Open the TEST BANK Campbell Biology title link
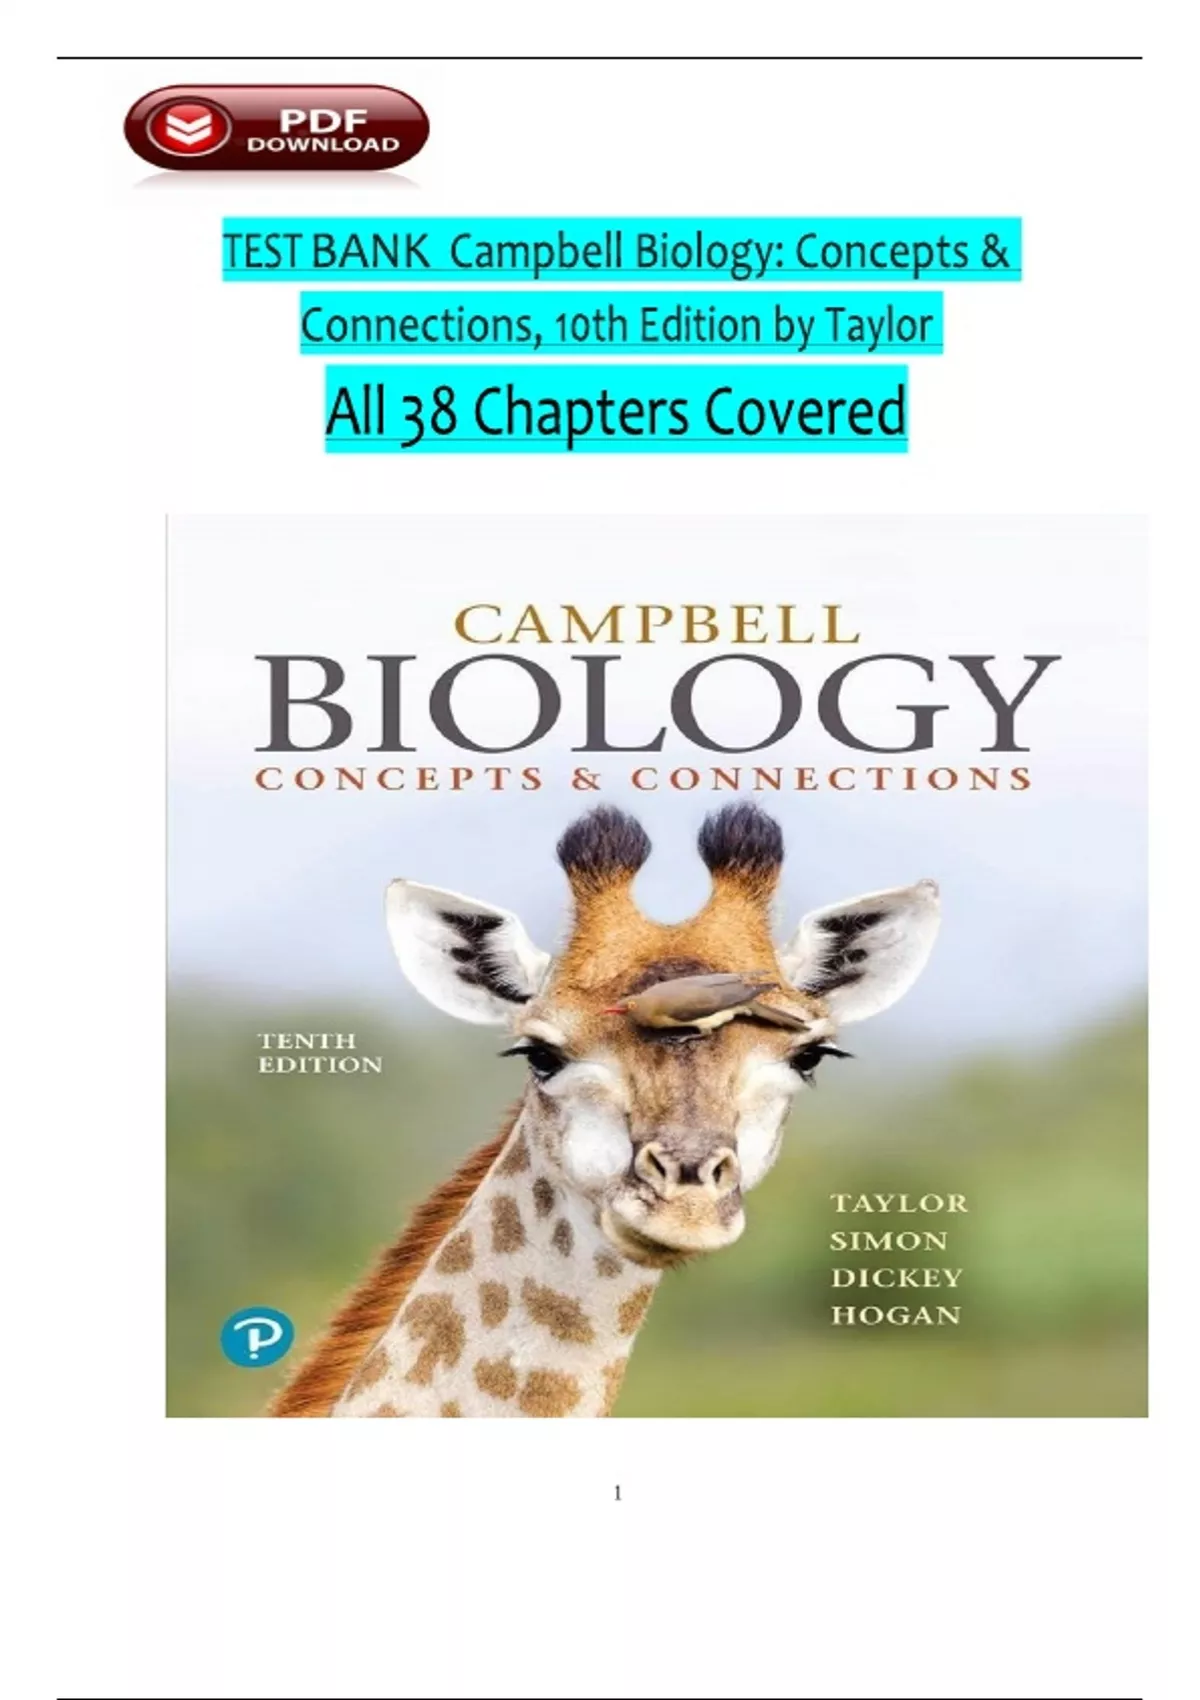Viewport: 1200px width, 1700px height. pyautogui.click(x=621, y=252)
